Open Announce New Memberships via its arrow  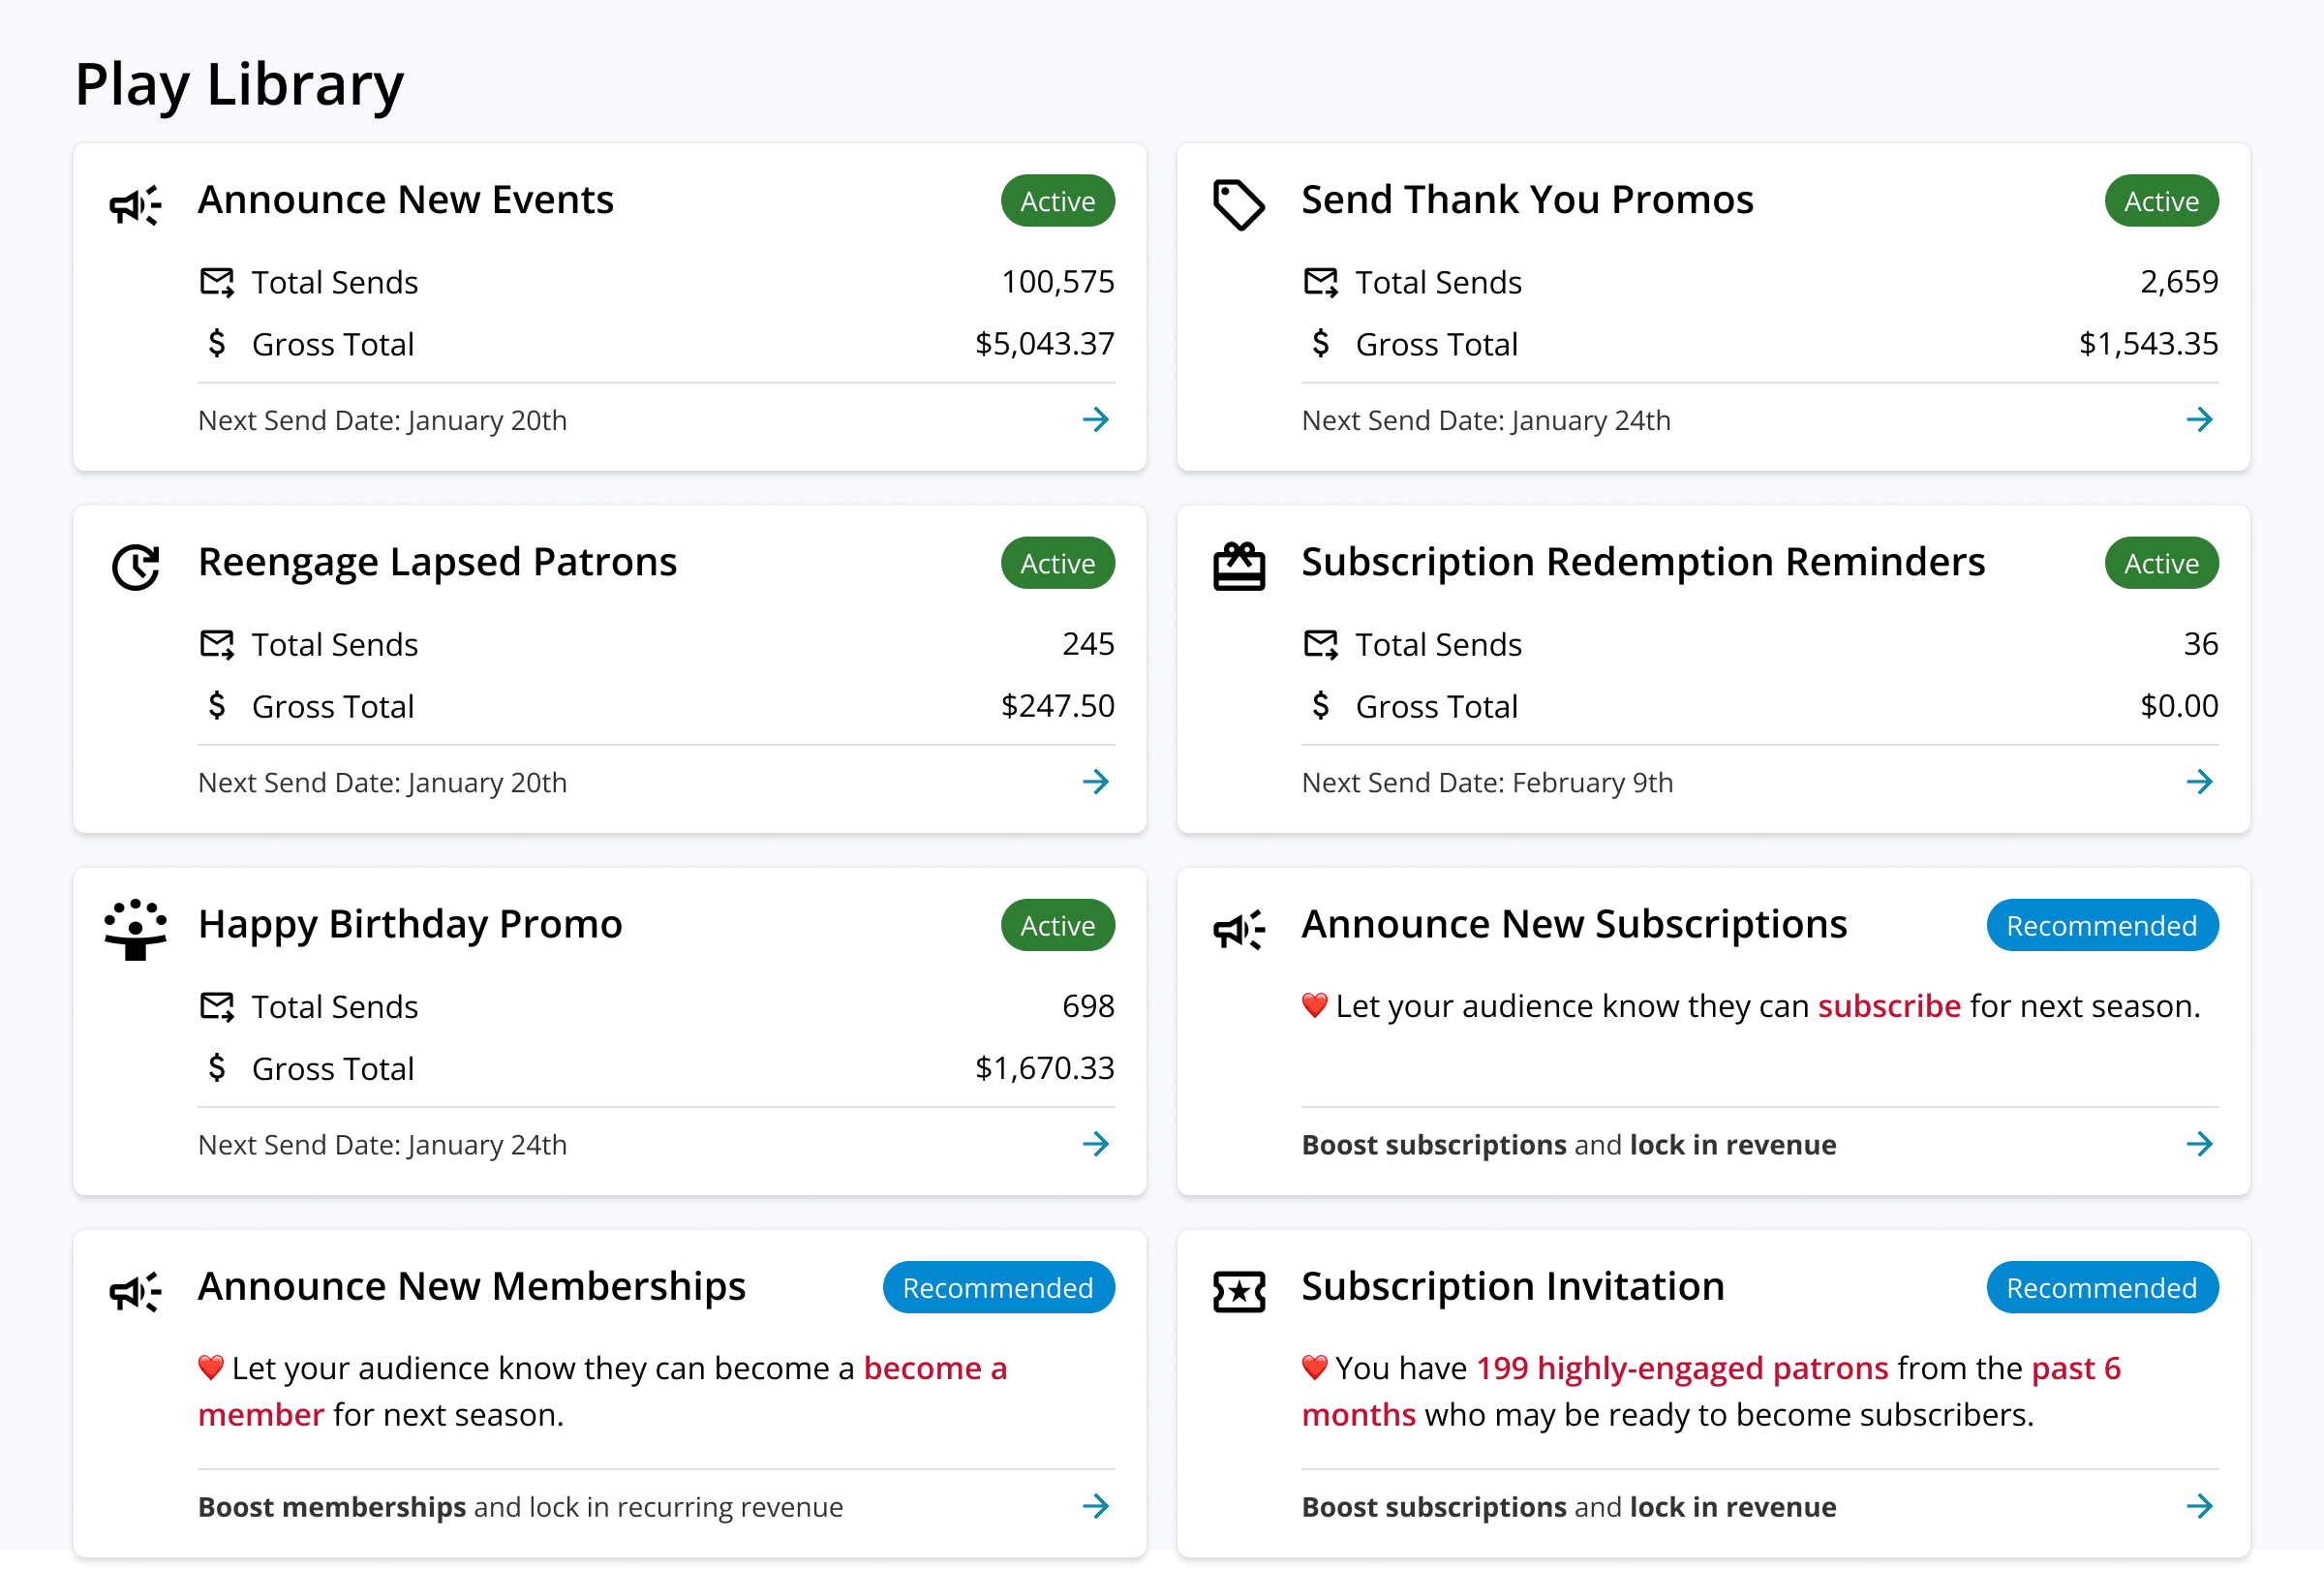pyautogui.click(x=1095, y=1505)
